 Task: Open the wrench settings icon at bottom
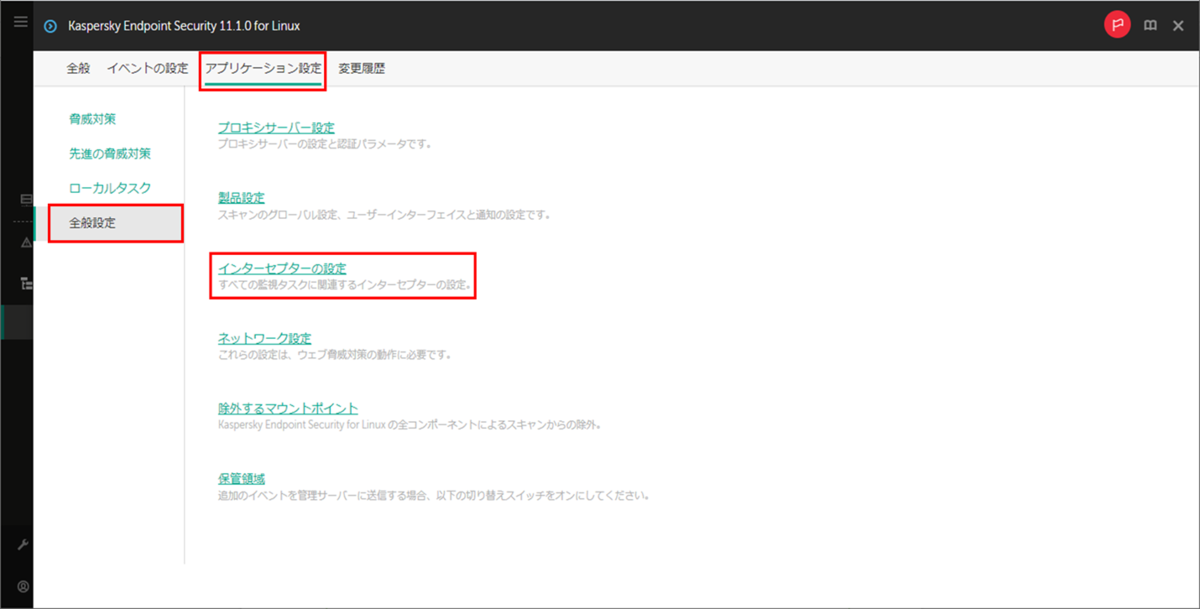coord(23,545)
